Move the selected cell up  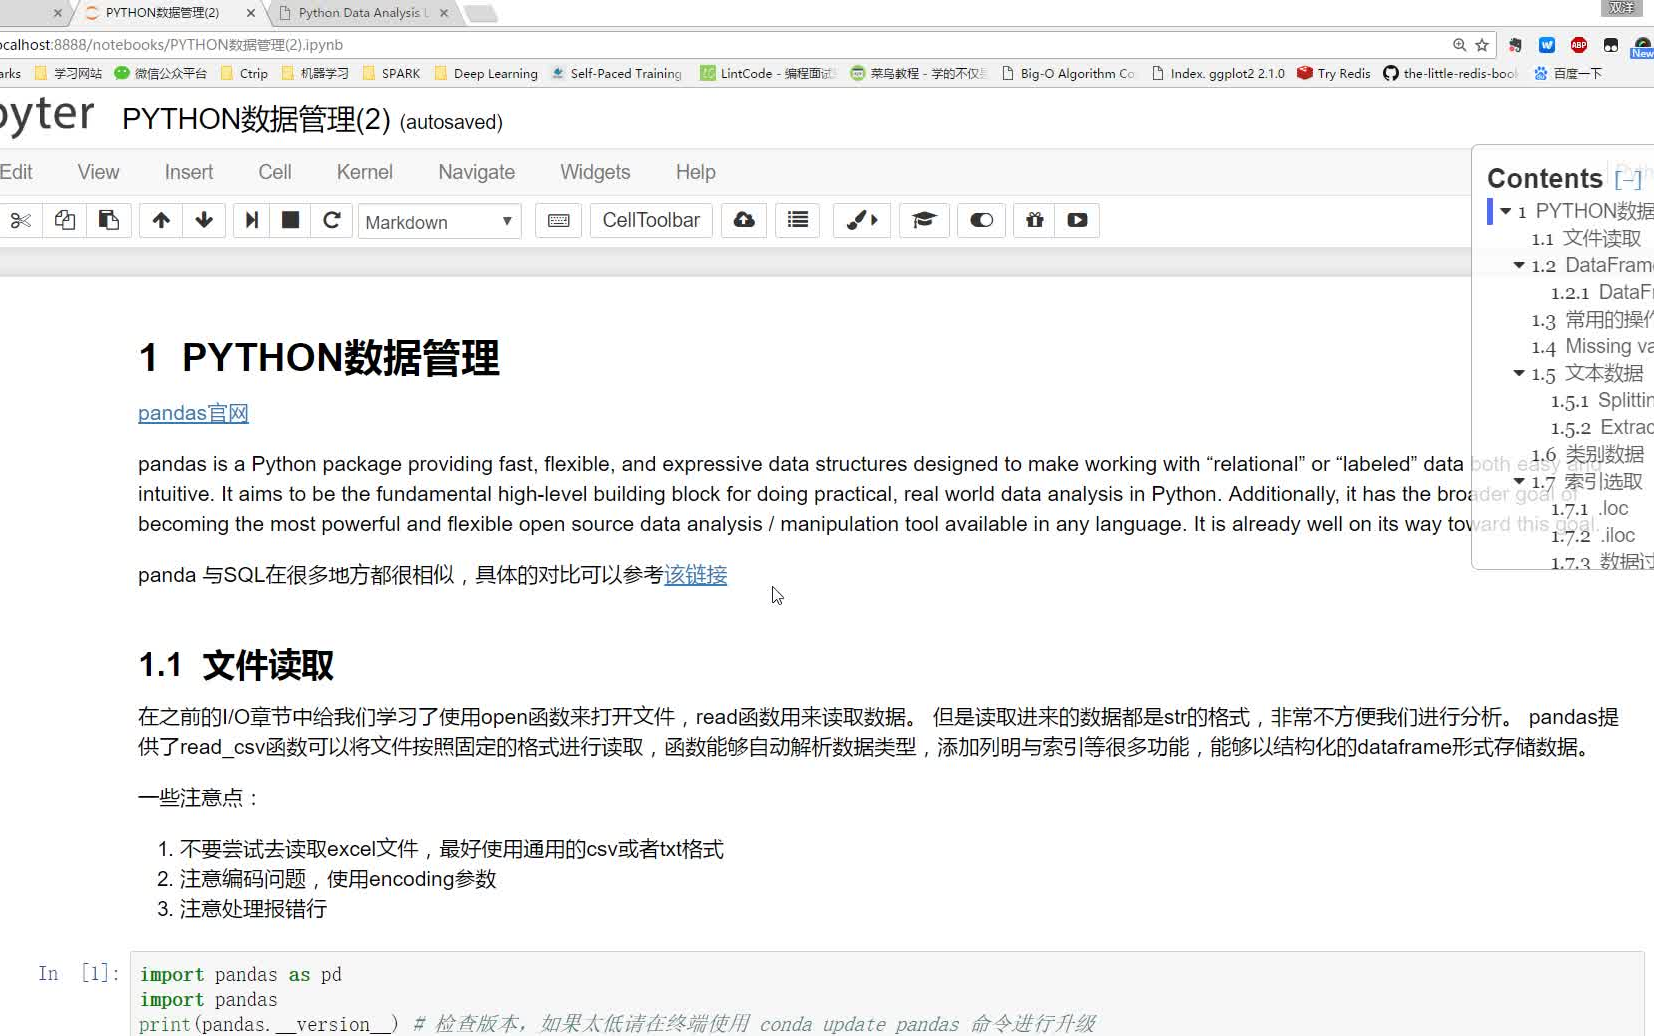(160, 221)
